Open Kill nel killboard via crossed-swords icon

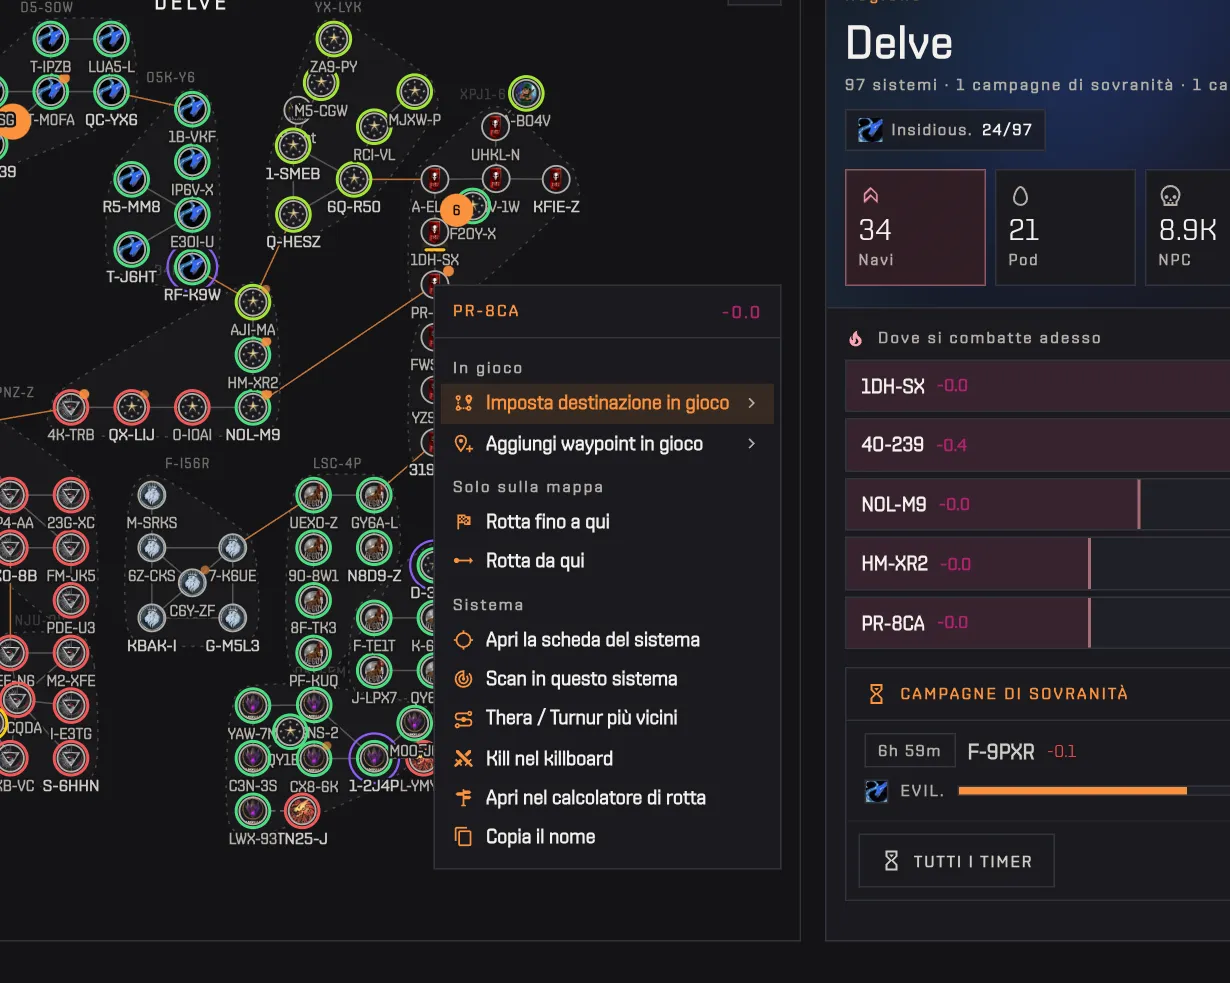click(x=463, y=759)
